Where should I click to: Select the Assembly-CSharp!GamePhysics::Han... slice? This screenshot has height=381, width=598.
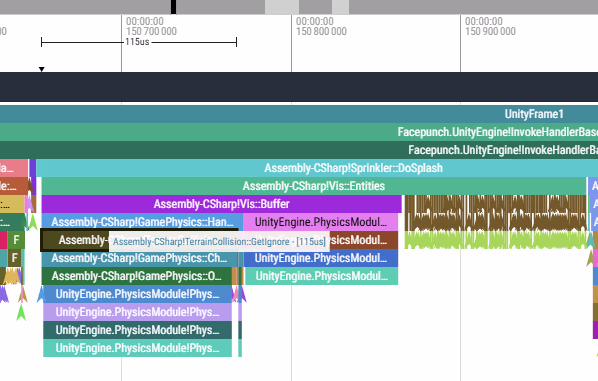(x=142, y=222)
